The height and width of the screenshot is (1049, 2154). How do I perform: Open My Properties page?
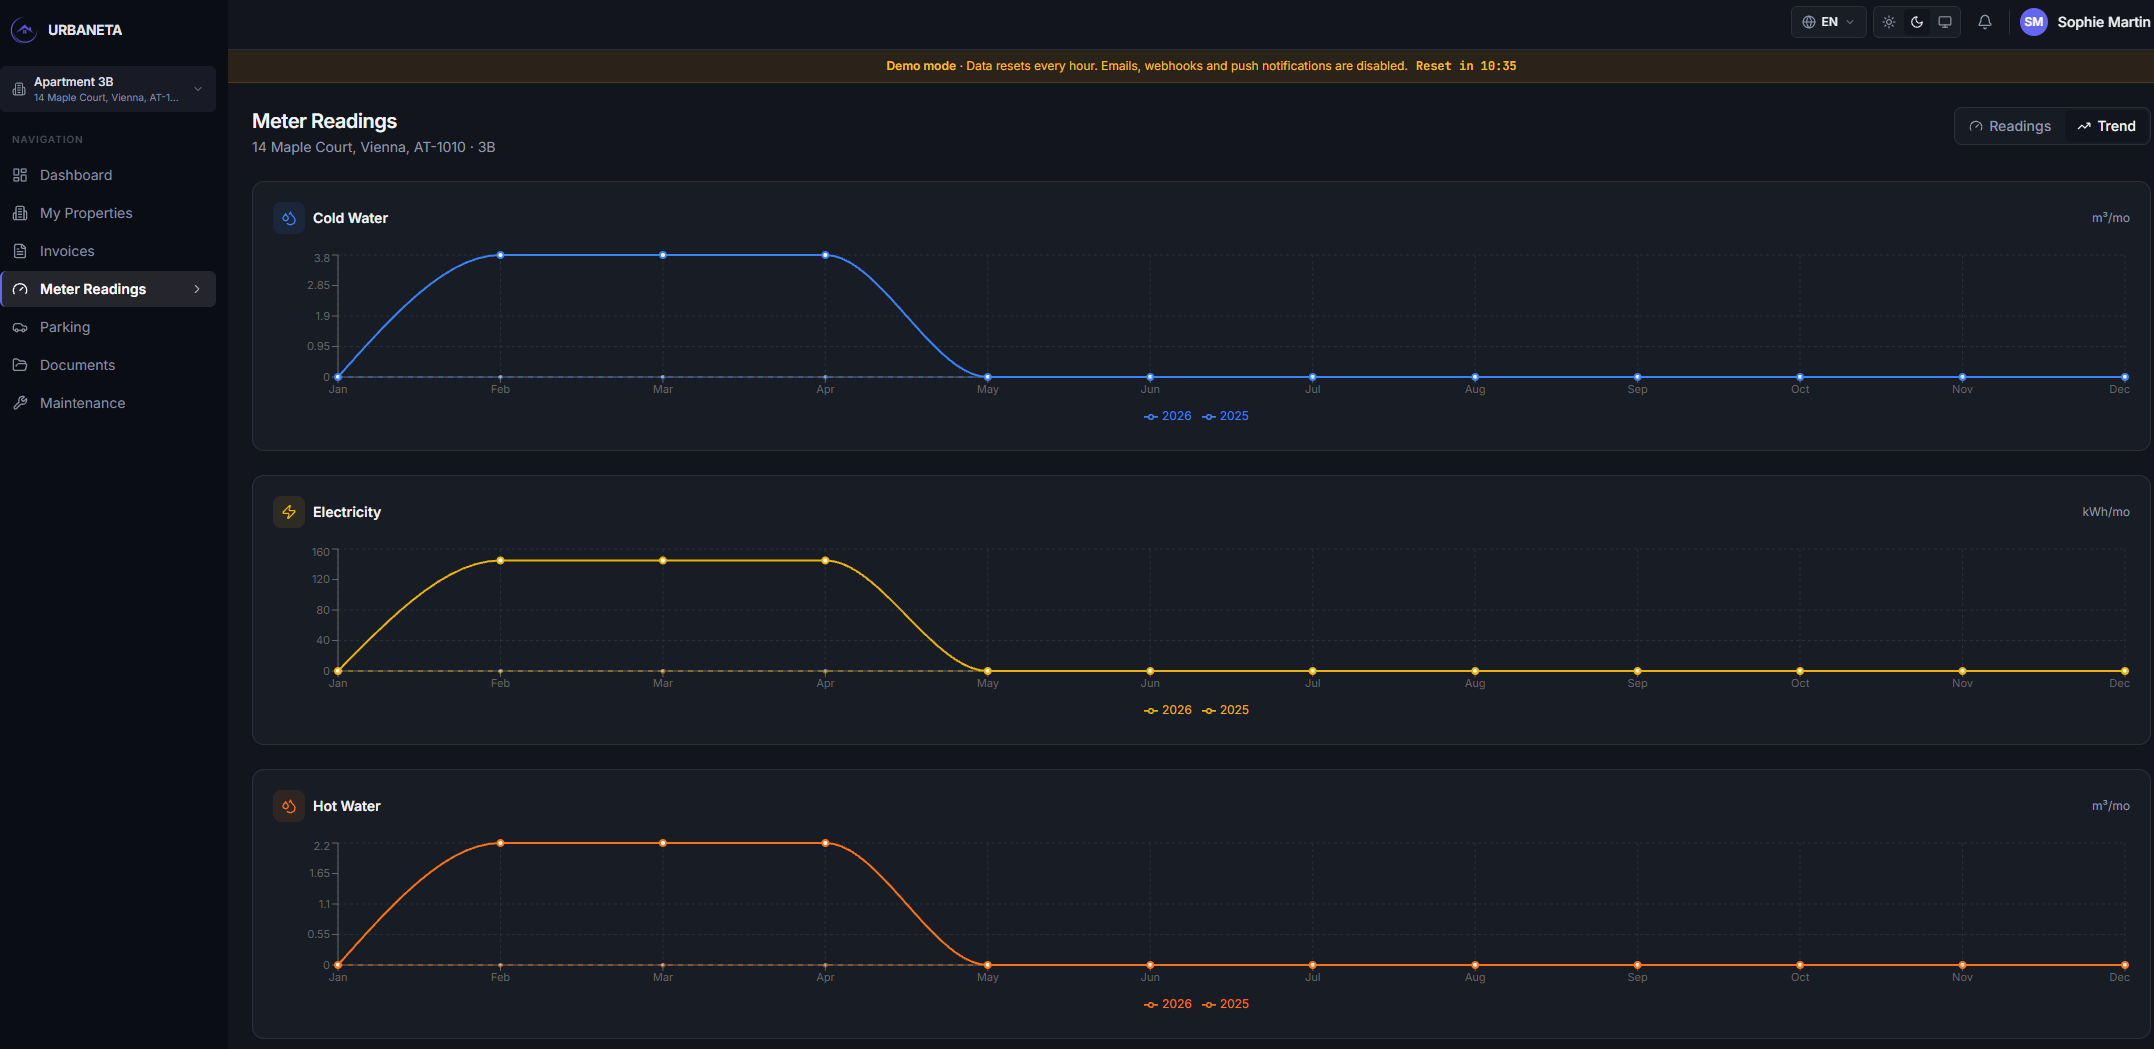click(x=108, y=213)
